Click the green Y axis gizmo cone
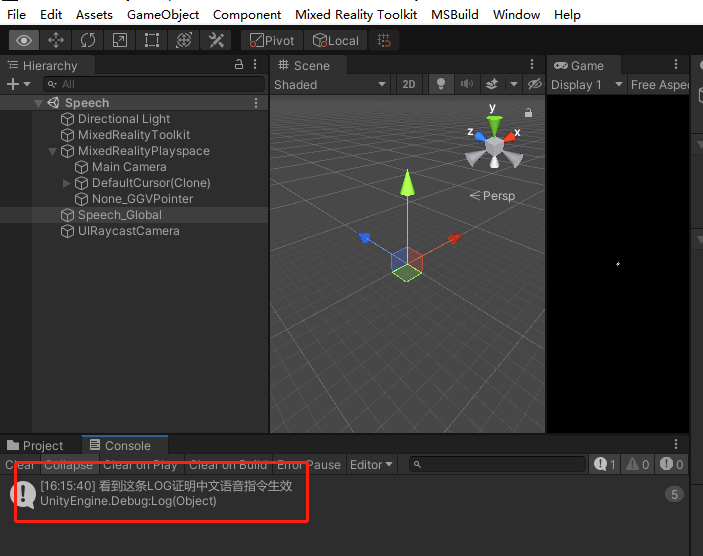 point(494,125)
